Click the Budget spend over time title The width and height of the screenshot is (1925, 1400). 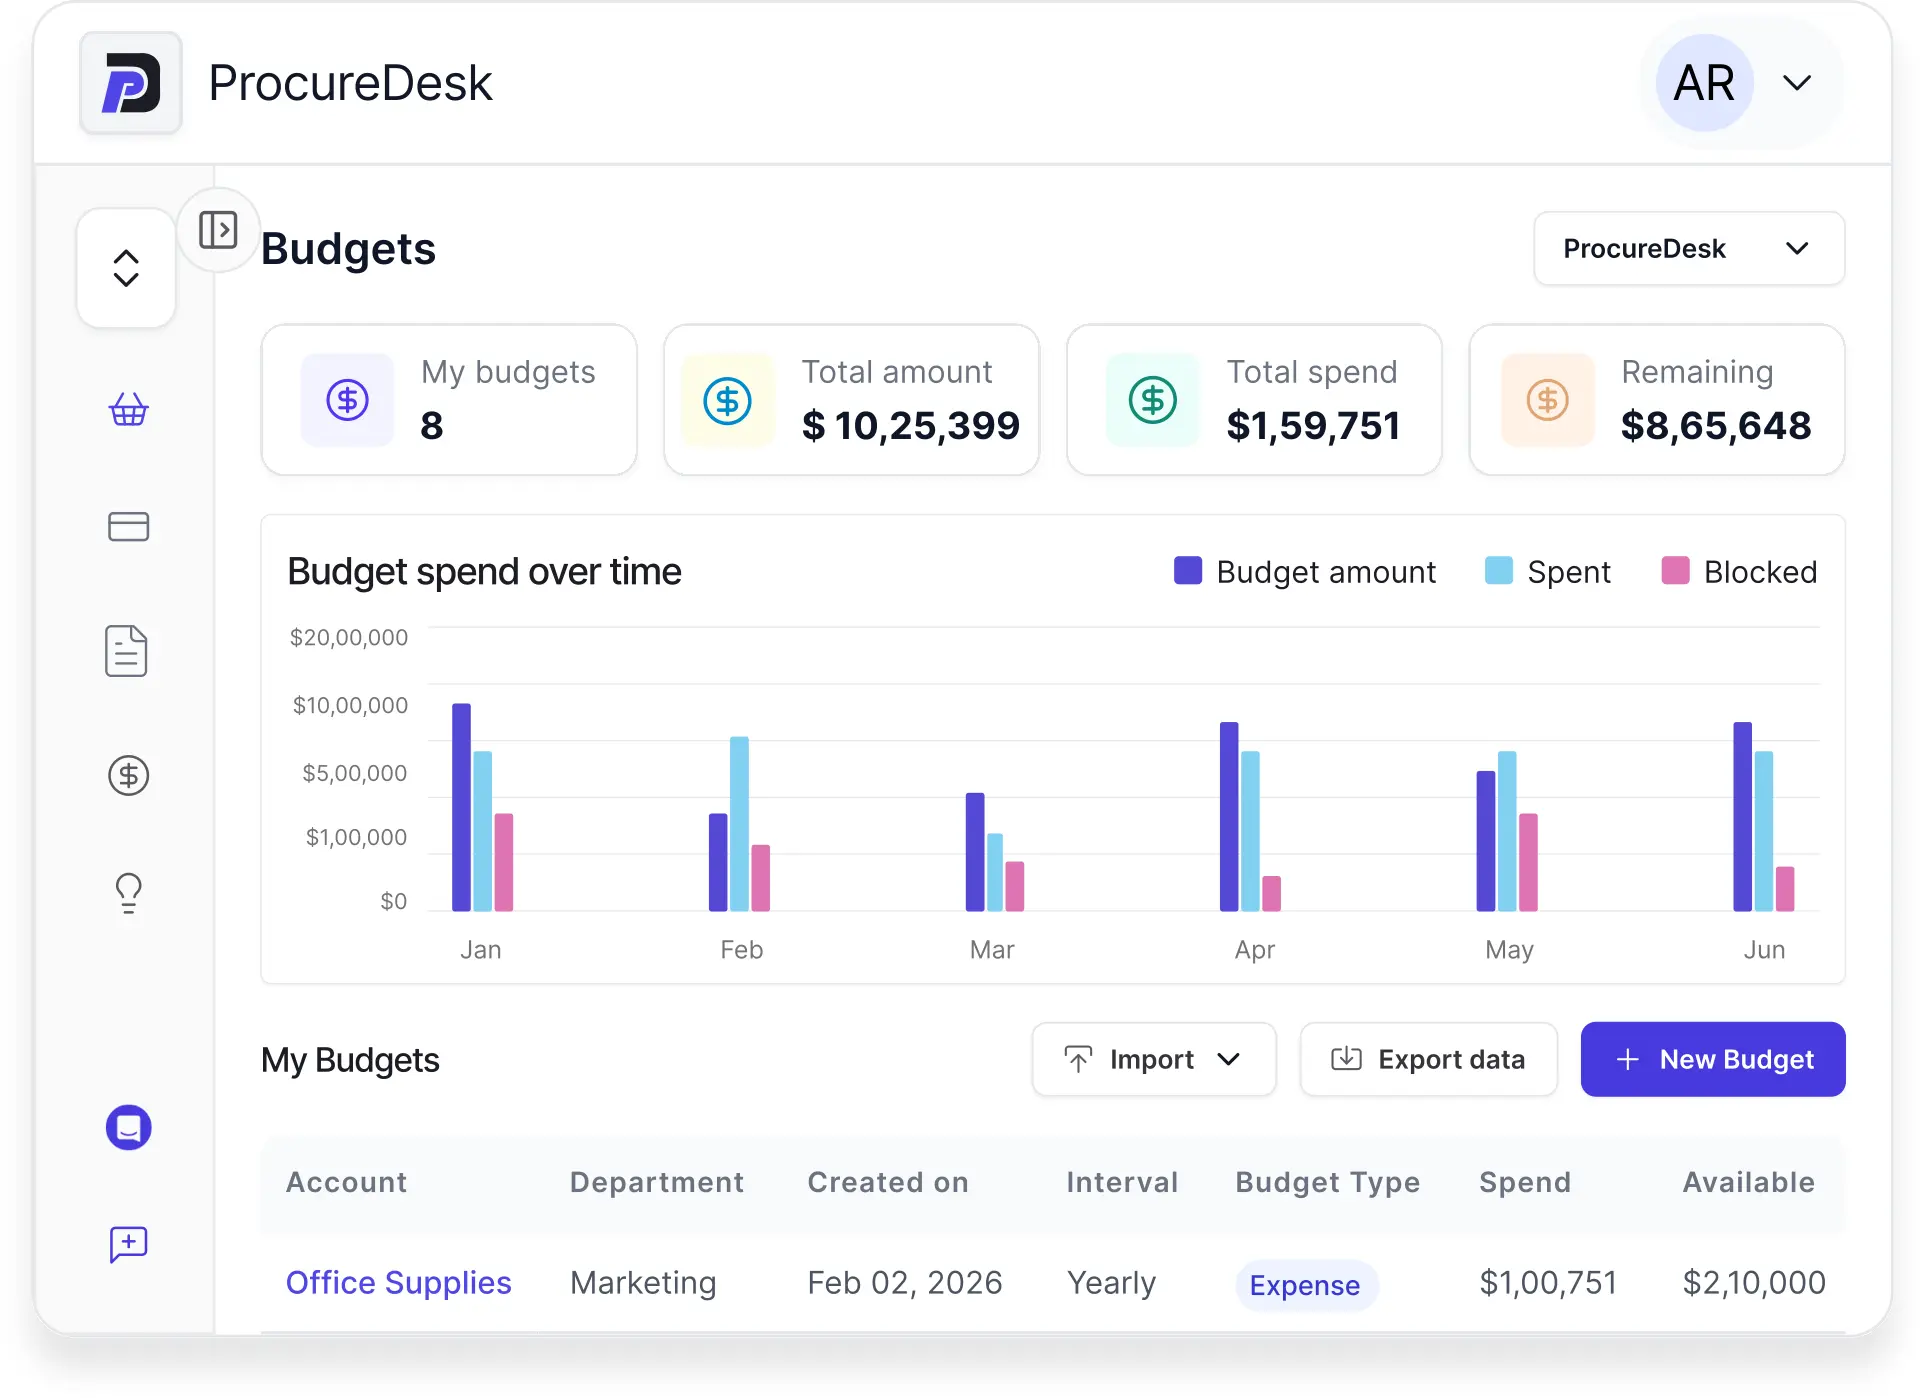coord(484,572)
